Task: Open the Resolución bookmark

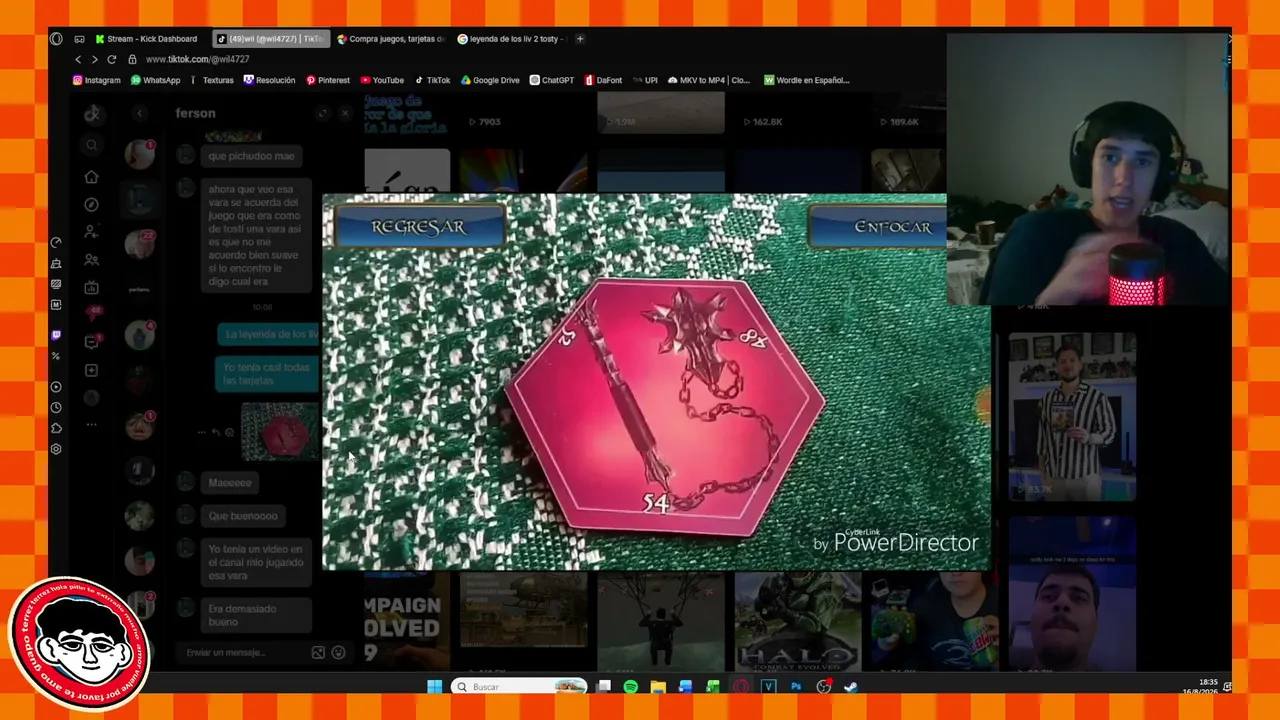Action: pos(270,80)
